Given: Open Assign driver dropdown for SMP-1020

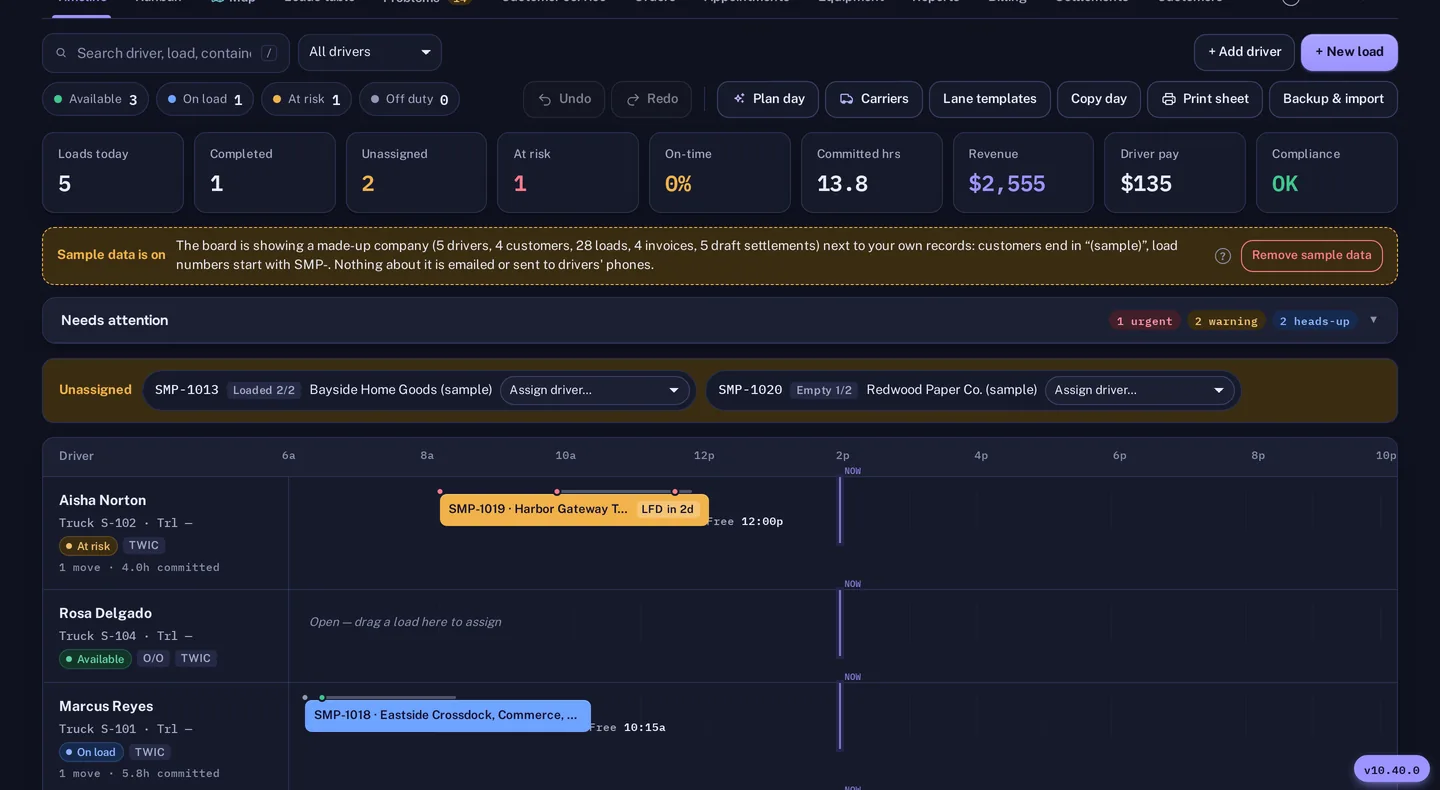Looking at the screenshot, I should (x=1140, y=390).
